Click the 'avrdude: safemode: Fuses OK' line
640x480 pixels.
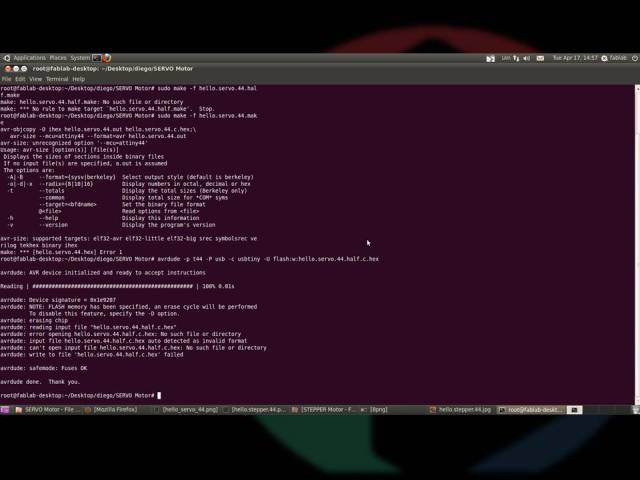(x=43, y=368)
